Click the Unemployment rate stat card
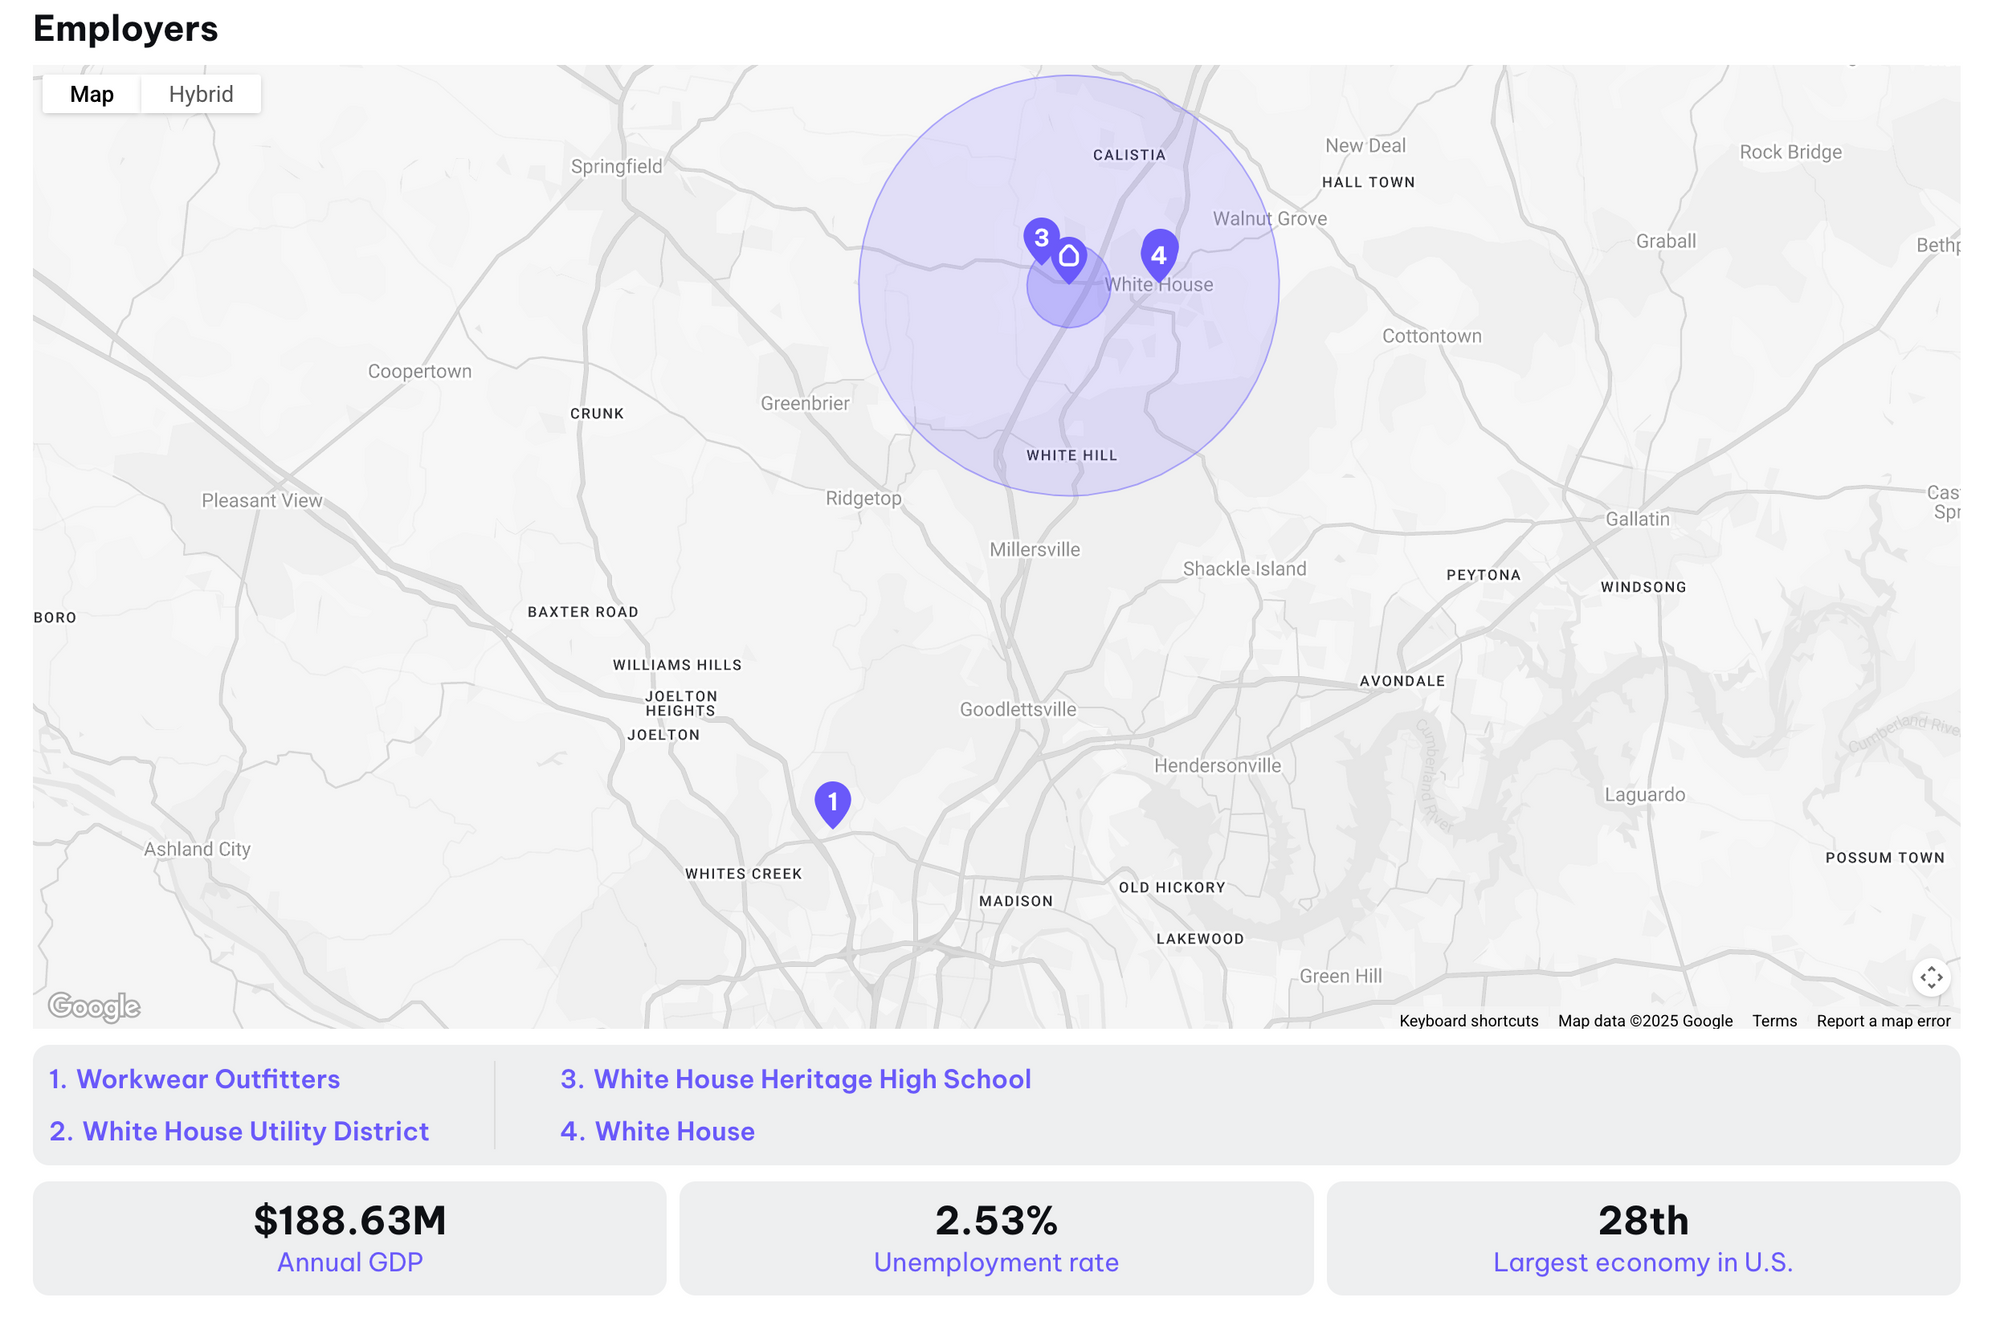Viewport: 2000px width, 1317px height. click(x=996, y=1238)
